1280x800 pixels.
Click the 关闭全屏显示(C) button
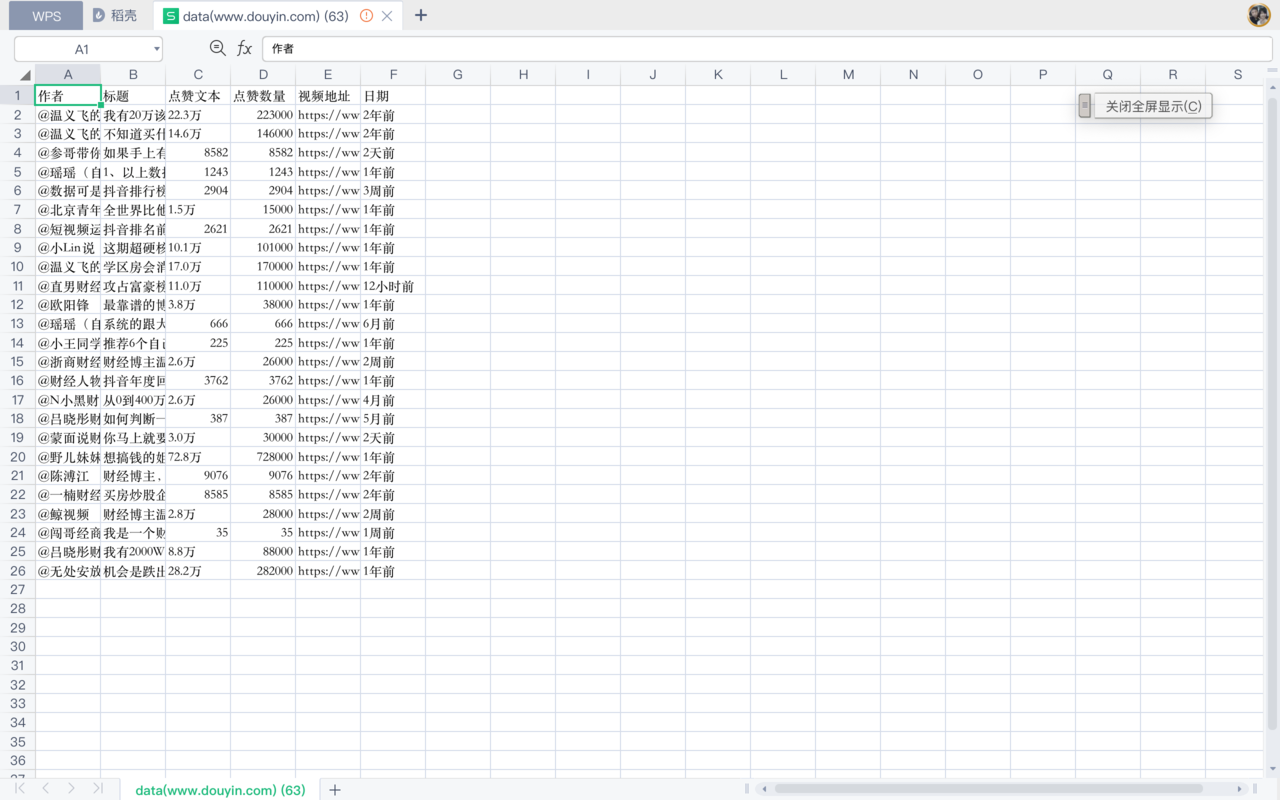(x=1153, y=106)
